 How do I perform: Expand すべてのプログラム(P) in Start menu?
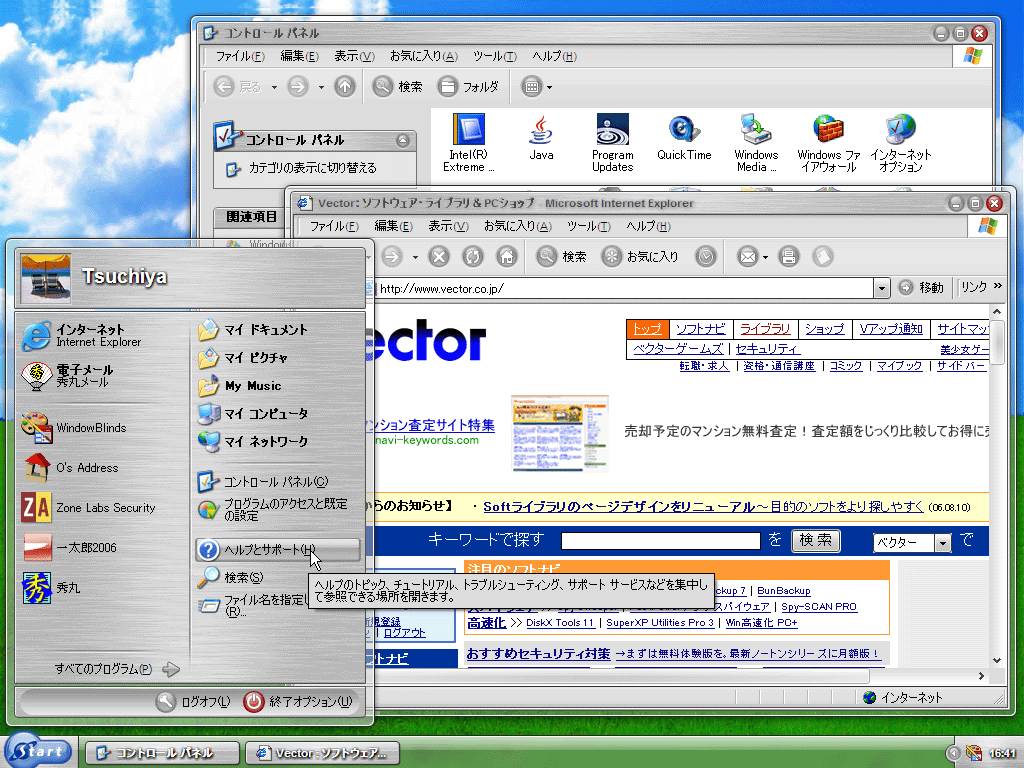pos(116,669)
